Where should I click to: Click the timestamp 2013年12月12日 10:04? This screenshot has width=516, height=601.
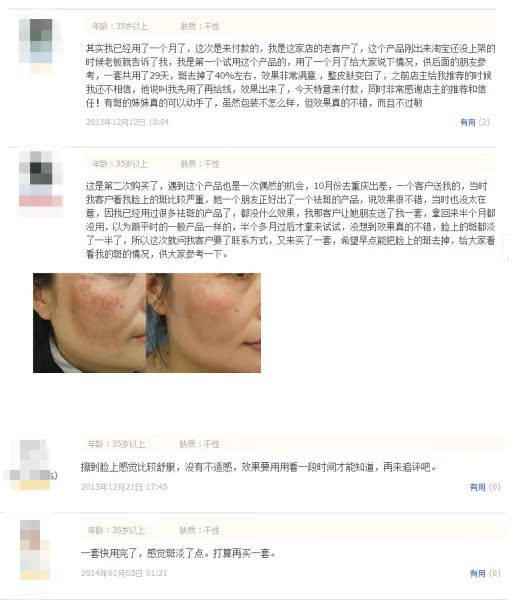click(127, 122)
